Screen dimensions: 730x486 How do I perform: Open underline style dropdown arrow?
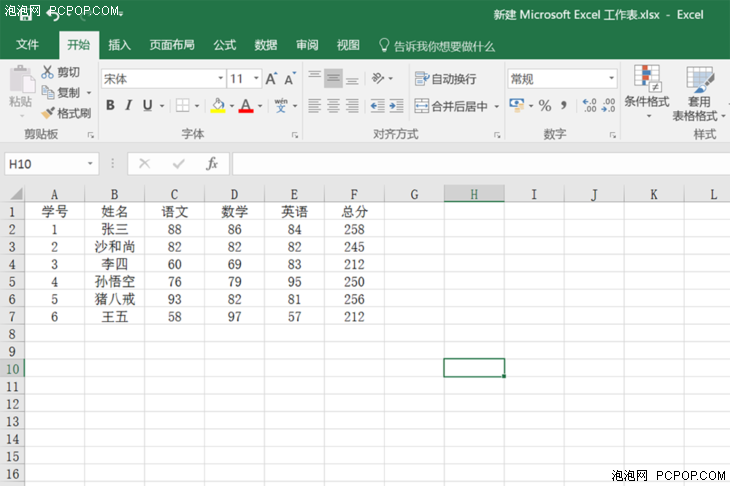pyautogui.click(x=162, y=106)
